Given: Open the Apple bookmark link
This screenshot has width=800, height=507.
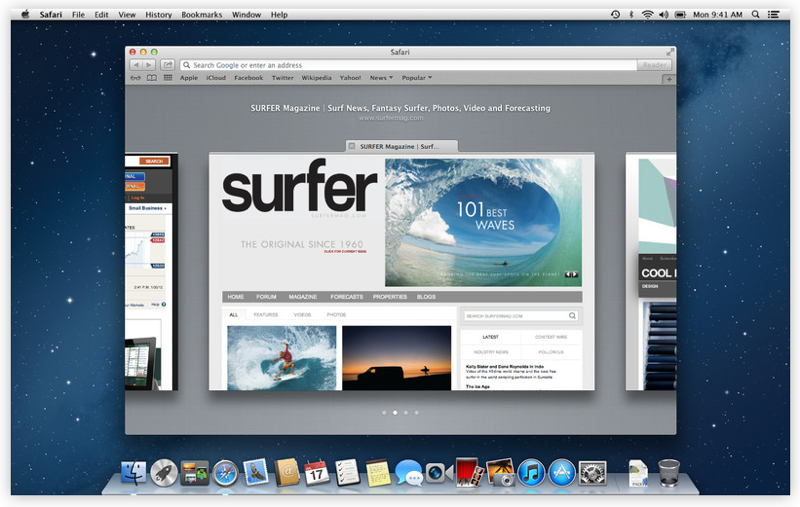Looking at the screenshot, I should point(189,78).
